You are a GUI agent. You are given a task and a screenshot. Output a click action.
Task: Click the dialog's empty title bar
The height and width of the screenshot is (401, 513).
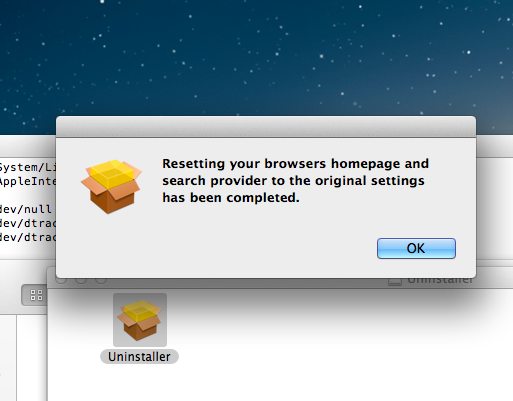(x=266, y=126)
